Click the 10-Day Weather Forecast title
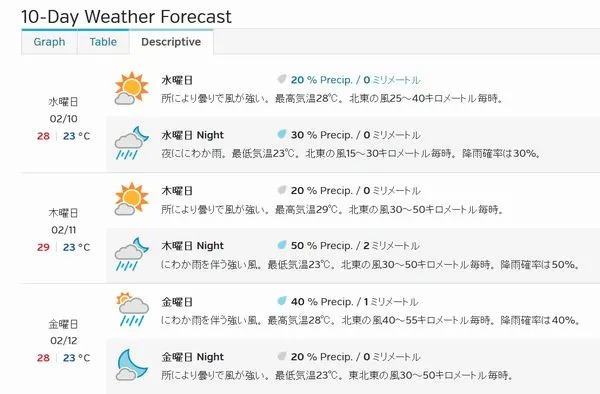 (126, 16)
